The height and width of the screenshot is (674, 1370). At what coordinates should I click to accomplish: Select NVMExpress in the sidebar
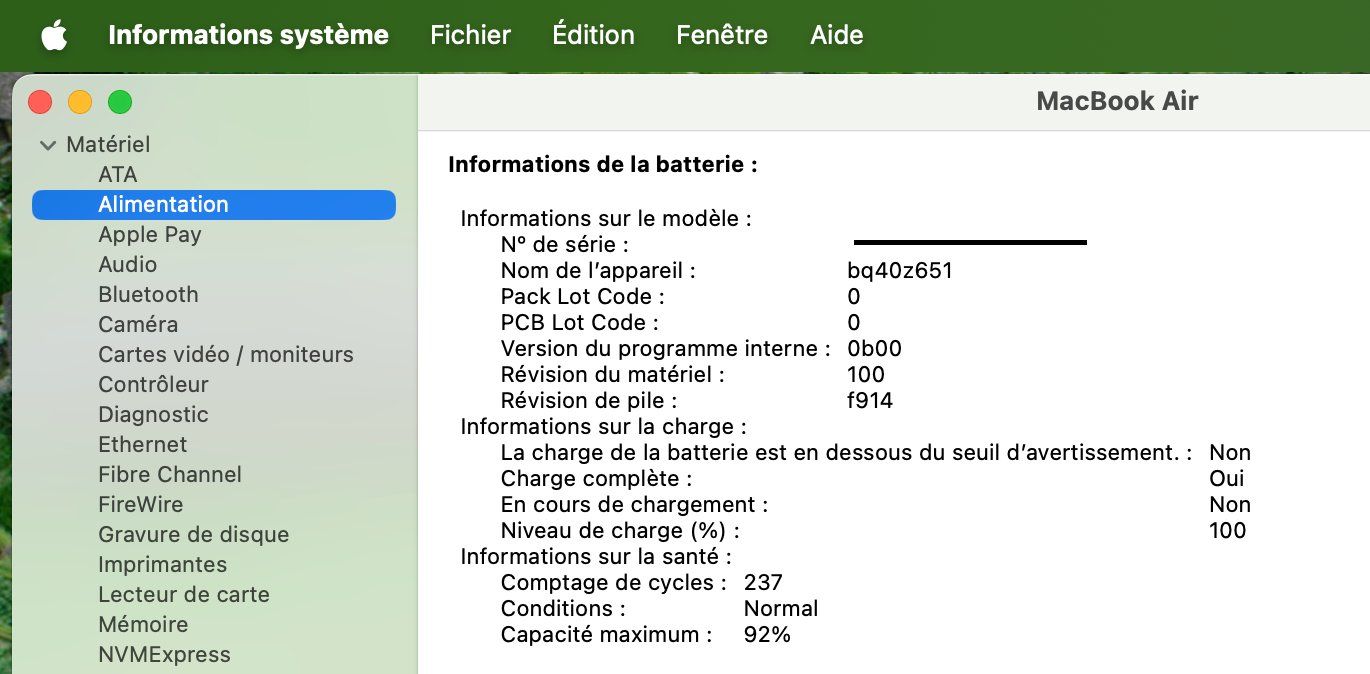(x=164, y=655)
